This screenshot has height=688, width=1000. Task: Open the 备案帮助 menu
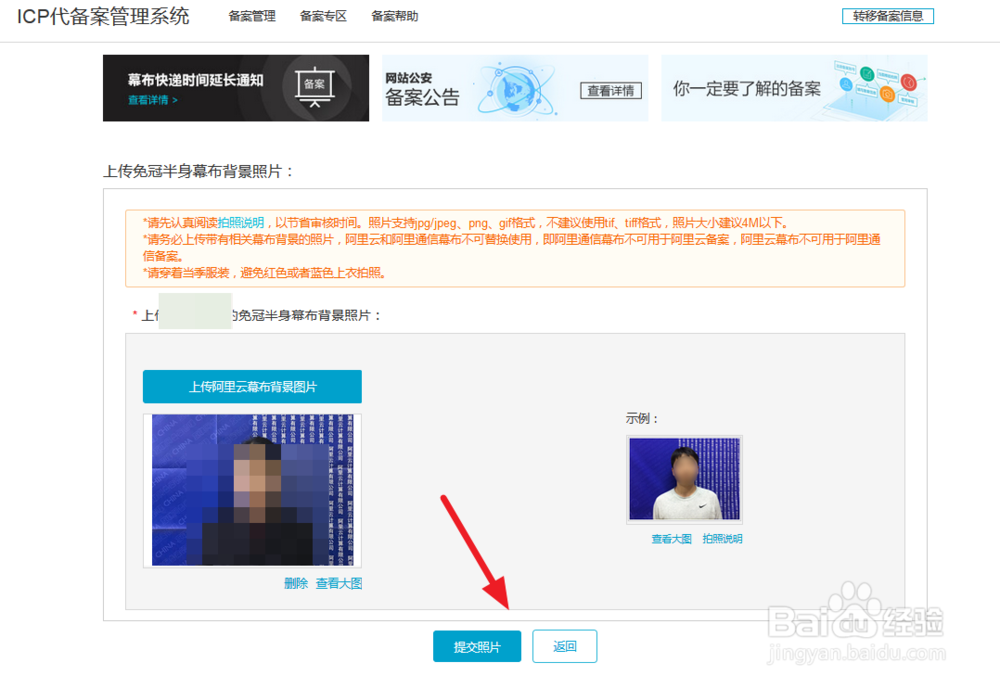(395, 16)
